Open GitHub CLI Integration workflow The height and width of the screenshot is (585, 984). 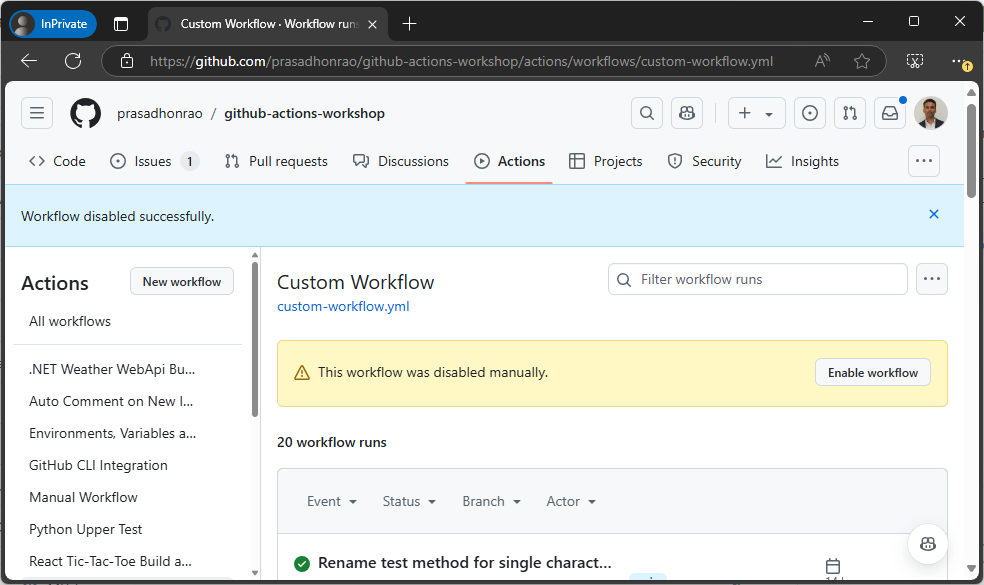point(99,465)
